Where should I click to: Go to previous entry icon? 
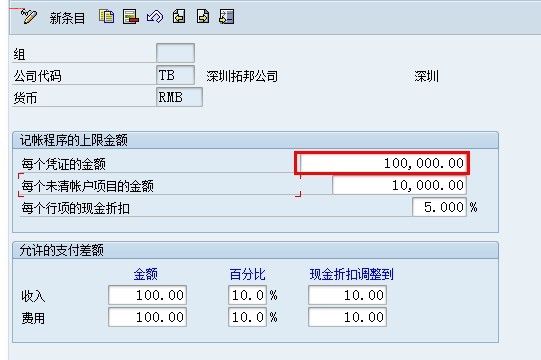[179, 16]
